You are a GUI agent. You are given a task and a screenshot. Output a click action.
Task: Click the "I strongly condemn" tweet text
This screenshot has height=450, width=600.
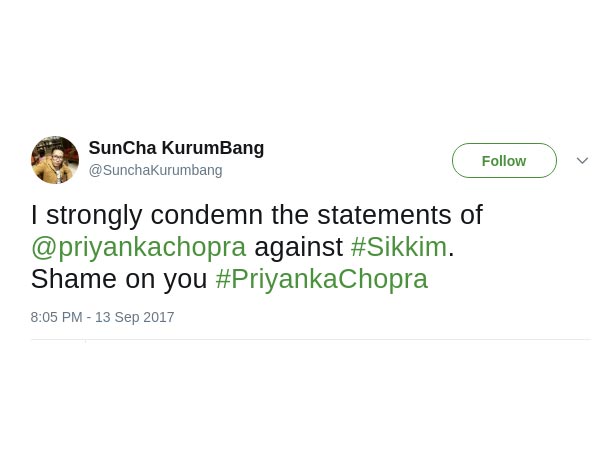point(120,215)
